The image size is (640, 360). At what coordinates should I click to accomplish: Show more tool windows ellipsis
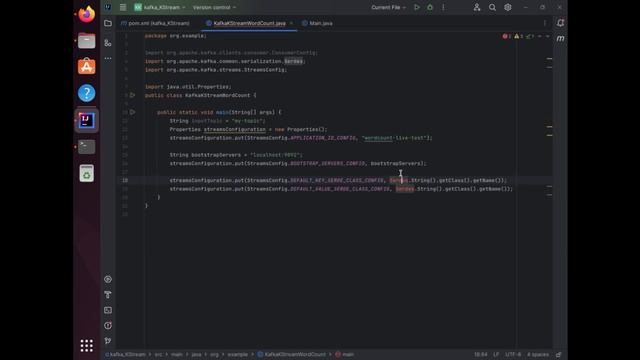(x=108, y=58)
